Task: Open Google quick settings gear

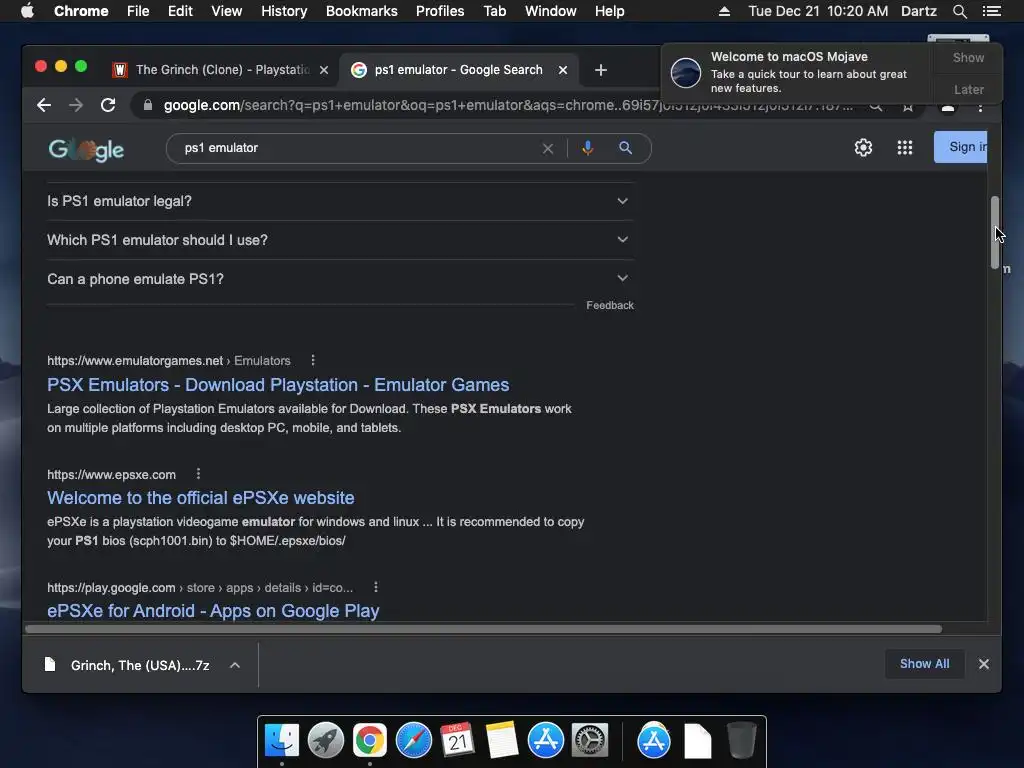Action: click(x=863, y=148)
